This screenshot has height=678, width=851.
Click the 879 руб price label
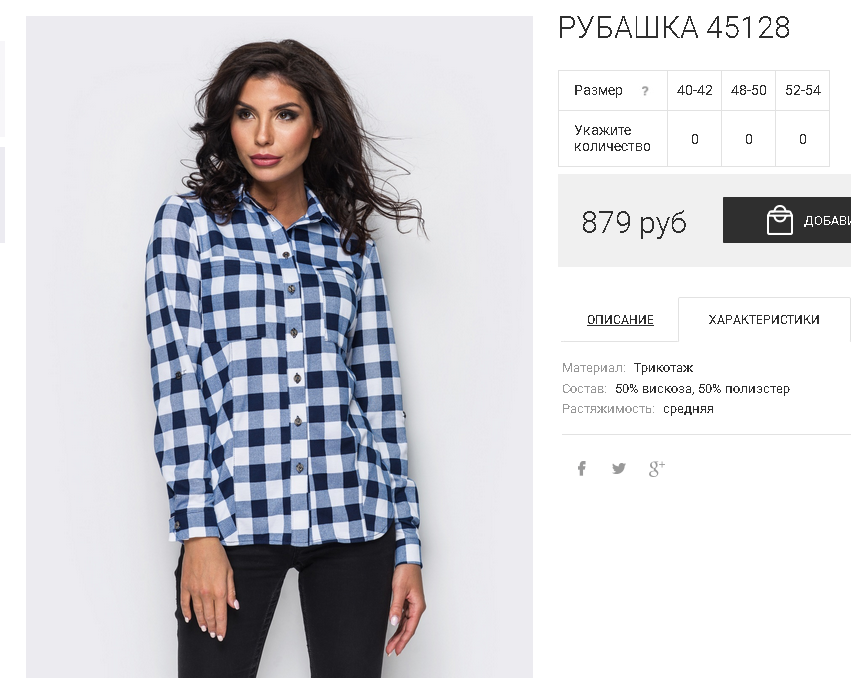point(633,222)
